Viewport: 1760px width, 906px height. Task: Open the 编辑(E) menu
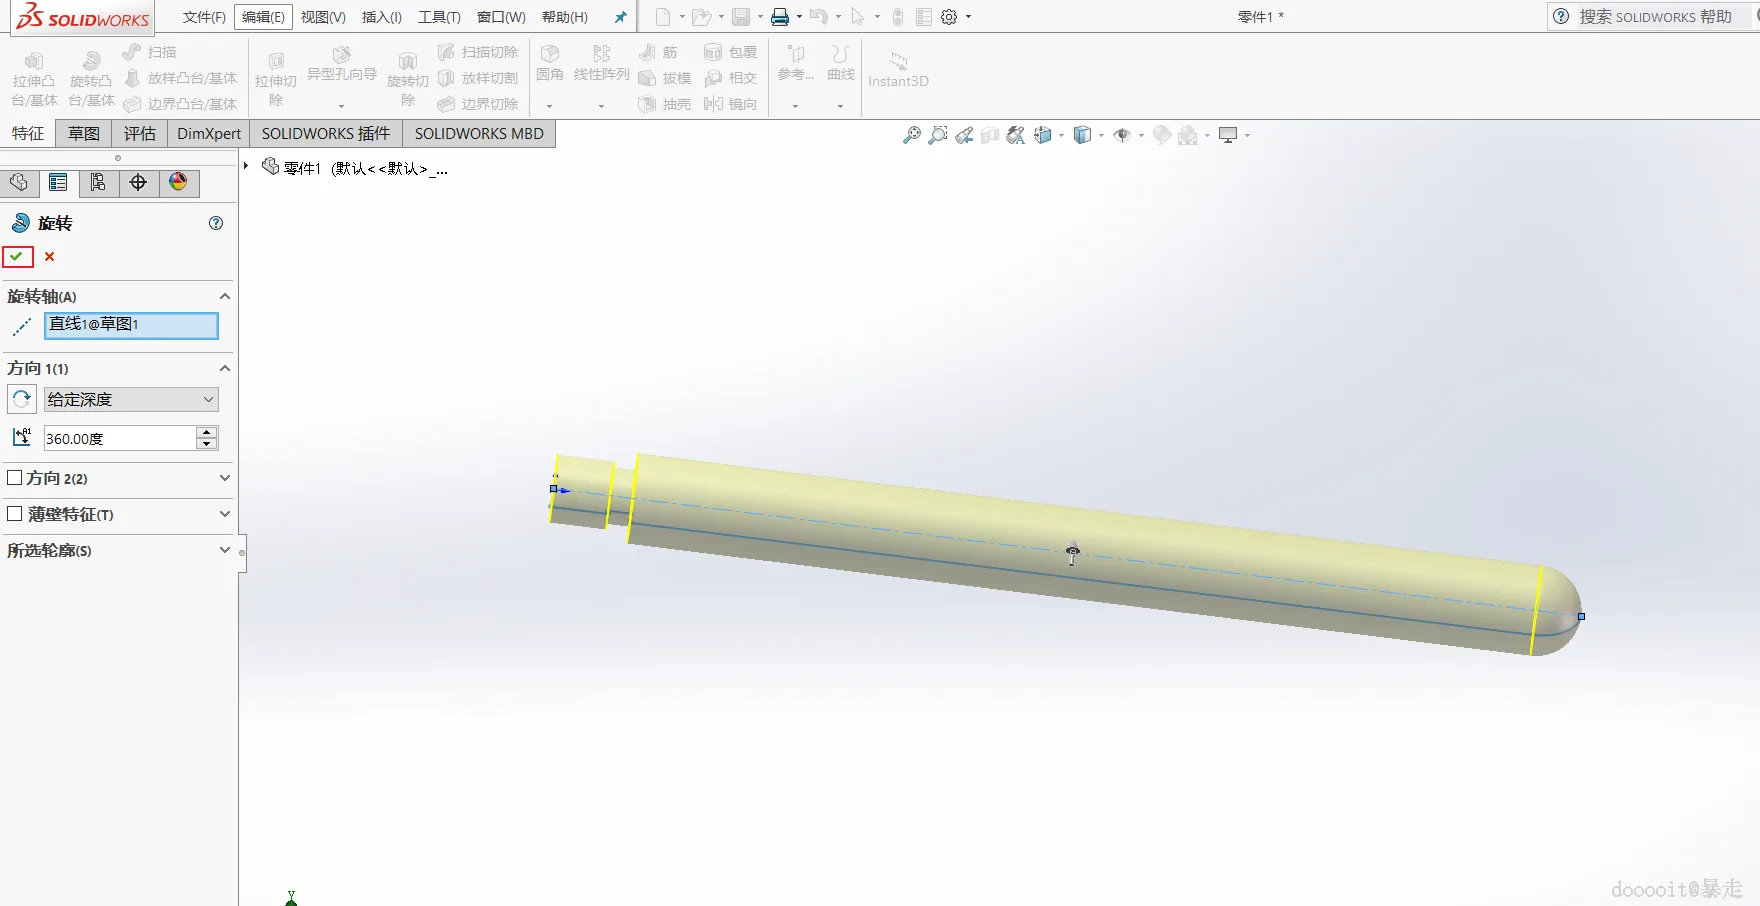[263, 17]
